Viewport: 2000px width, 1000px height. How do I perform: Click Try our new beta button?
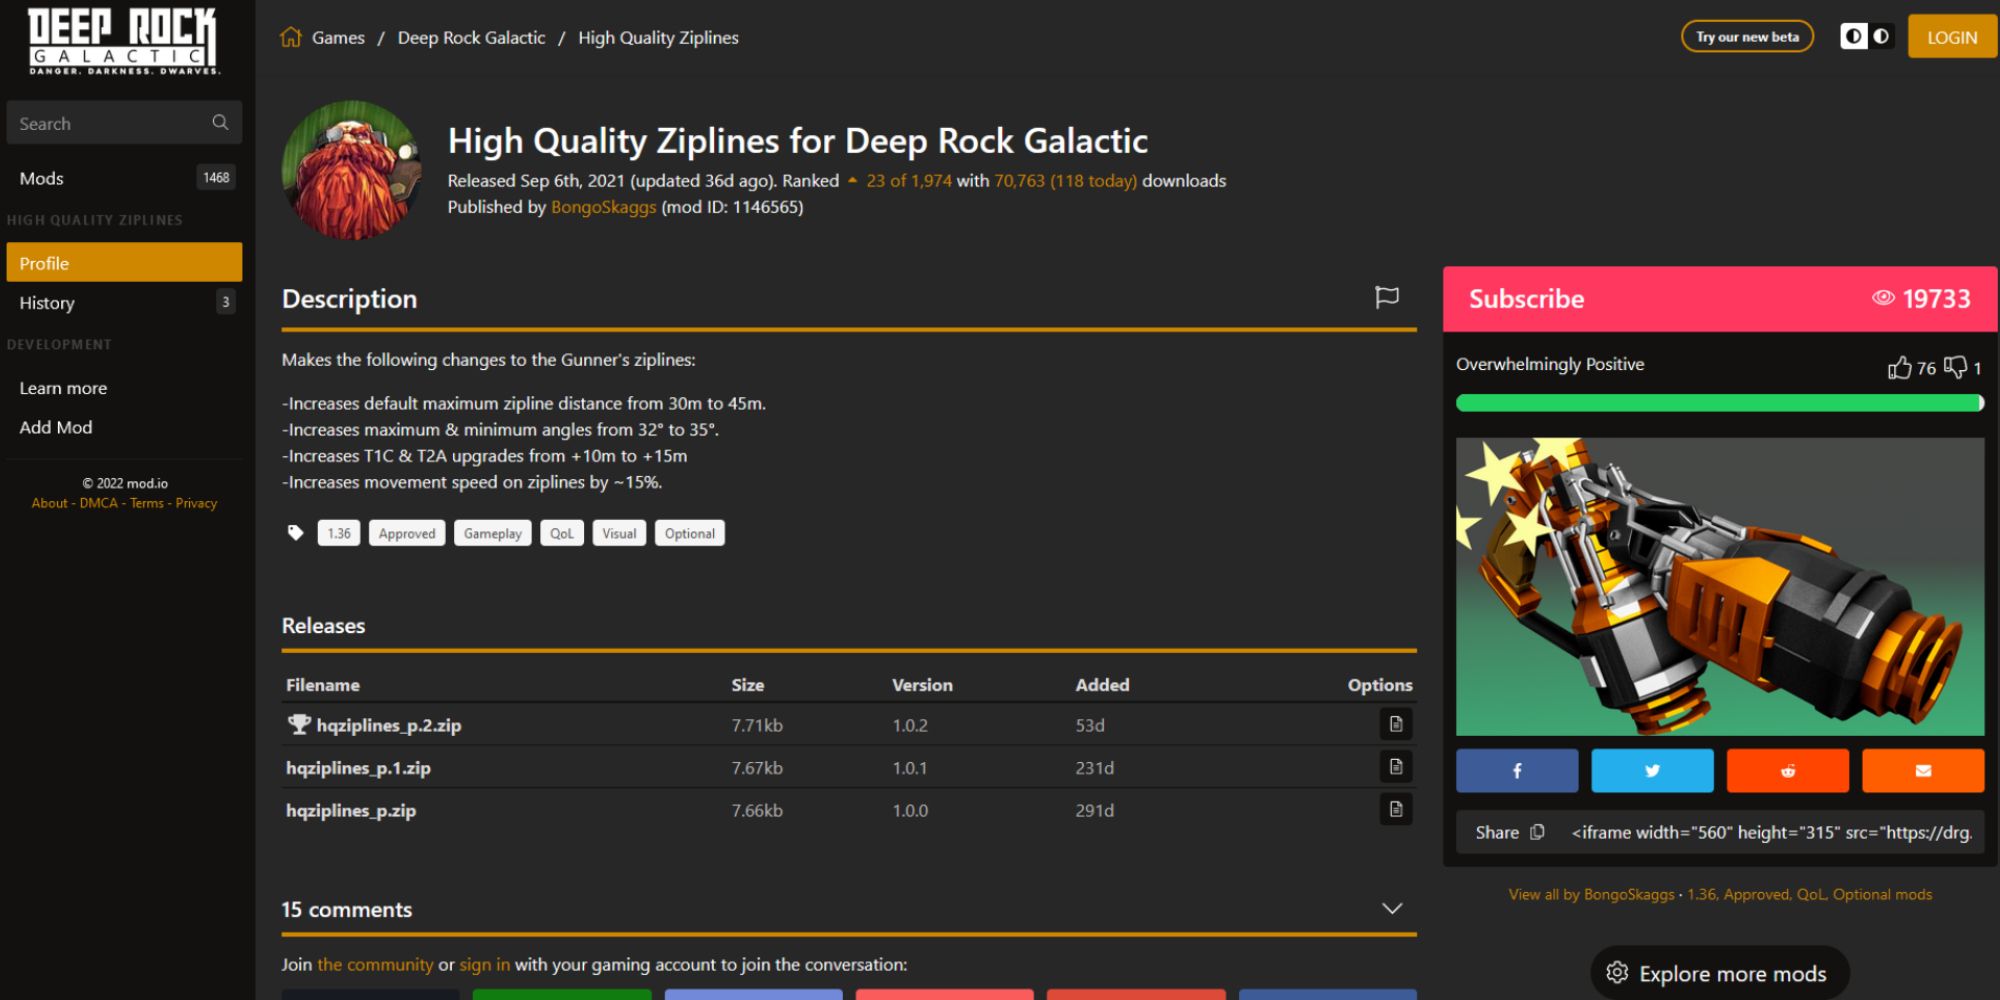1747,37
